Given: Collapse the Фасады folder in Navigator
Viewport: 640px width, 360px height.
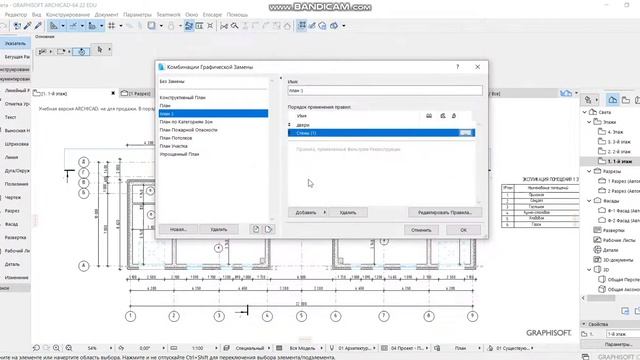Looking at the screenshot, I should (x=589, y=201).
